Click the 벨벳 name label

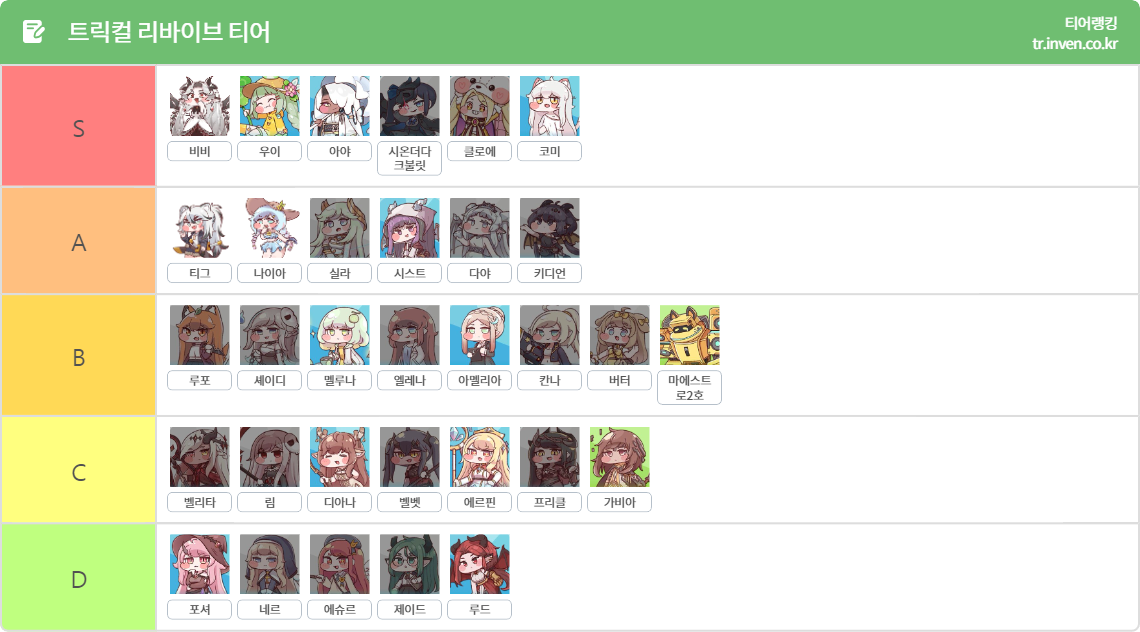tap(409, 502)
